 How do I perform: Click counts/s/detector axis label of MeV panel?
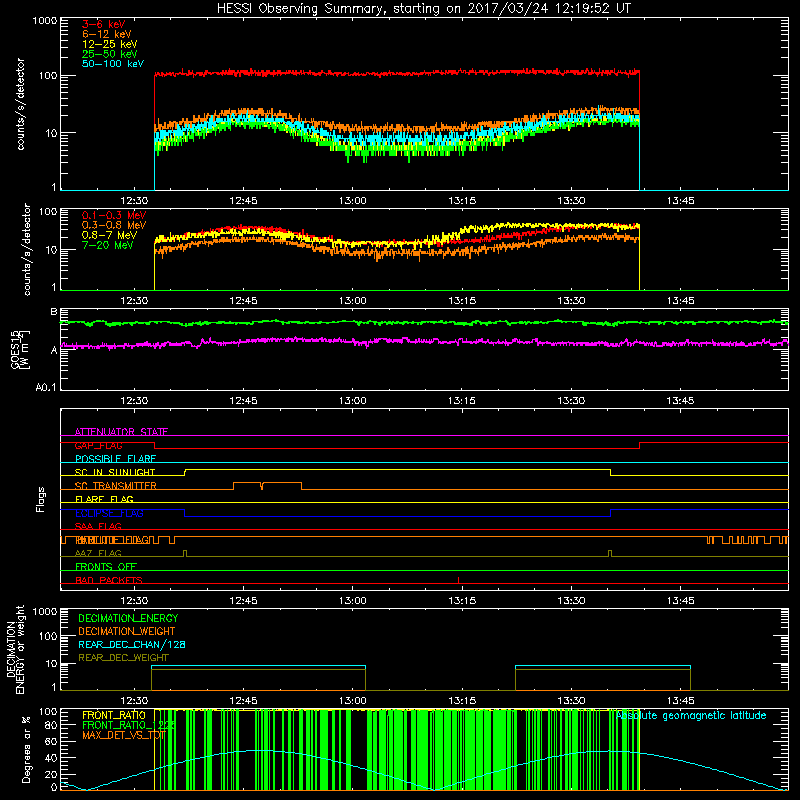click(x=27, y=249)
